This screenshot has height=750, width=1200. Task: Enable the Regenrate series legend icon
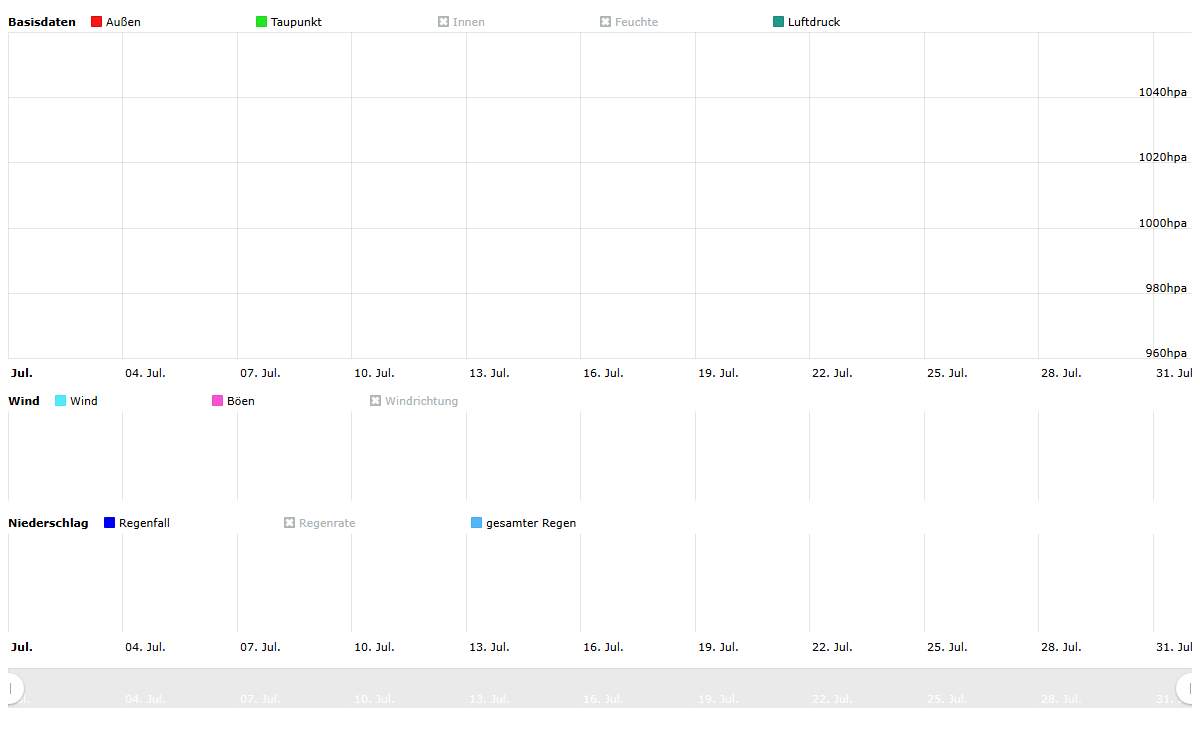289,523
